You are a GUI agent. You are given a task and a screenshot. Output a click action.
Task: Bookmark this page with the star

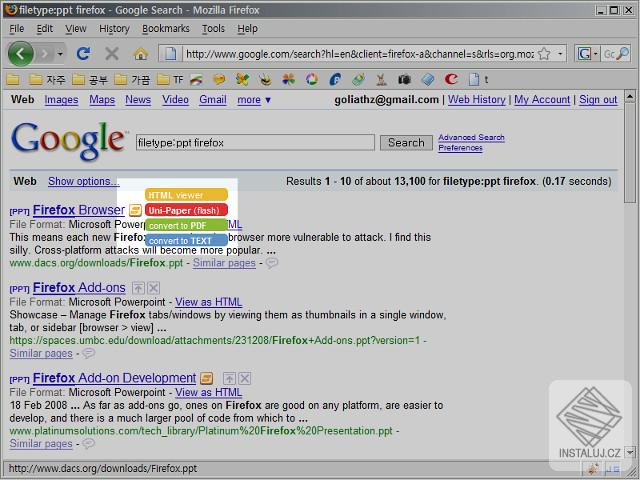click(x=544, y=53)
